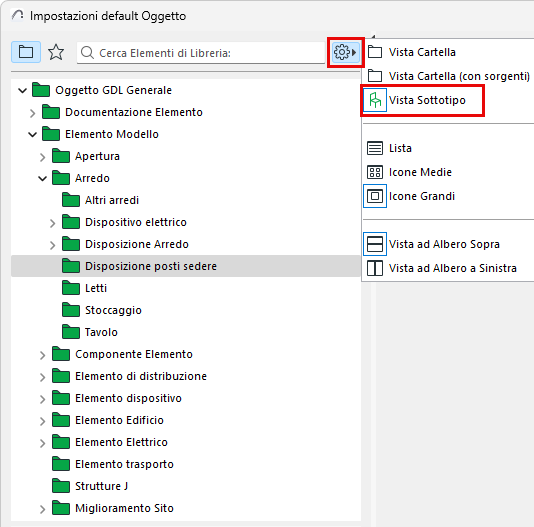The image size is (534, 527).
Task: Choose Vista Cartella (con sorgenti) entry
Action: coord(459,76)
